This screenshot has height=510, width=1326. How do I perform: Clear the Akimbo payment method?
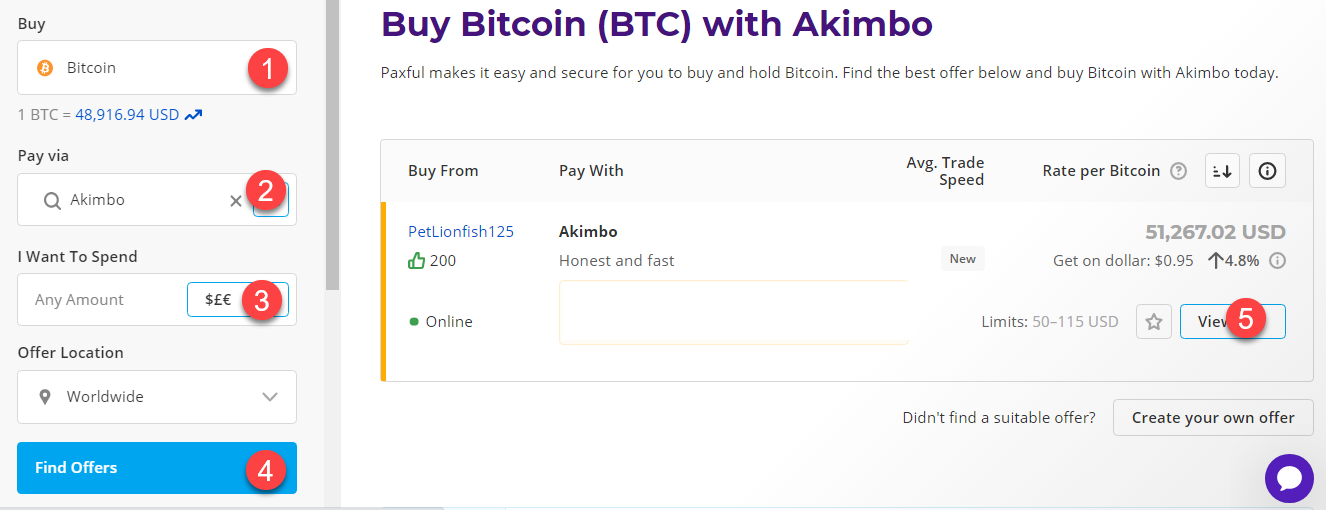coord(236,200)
